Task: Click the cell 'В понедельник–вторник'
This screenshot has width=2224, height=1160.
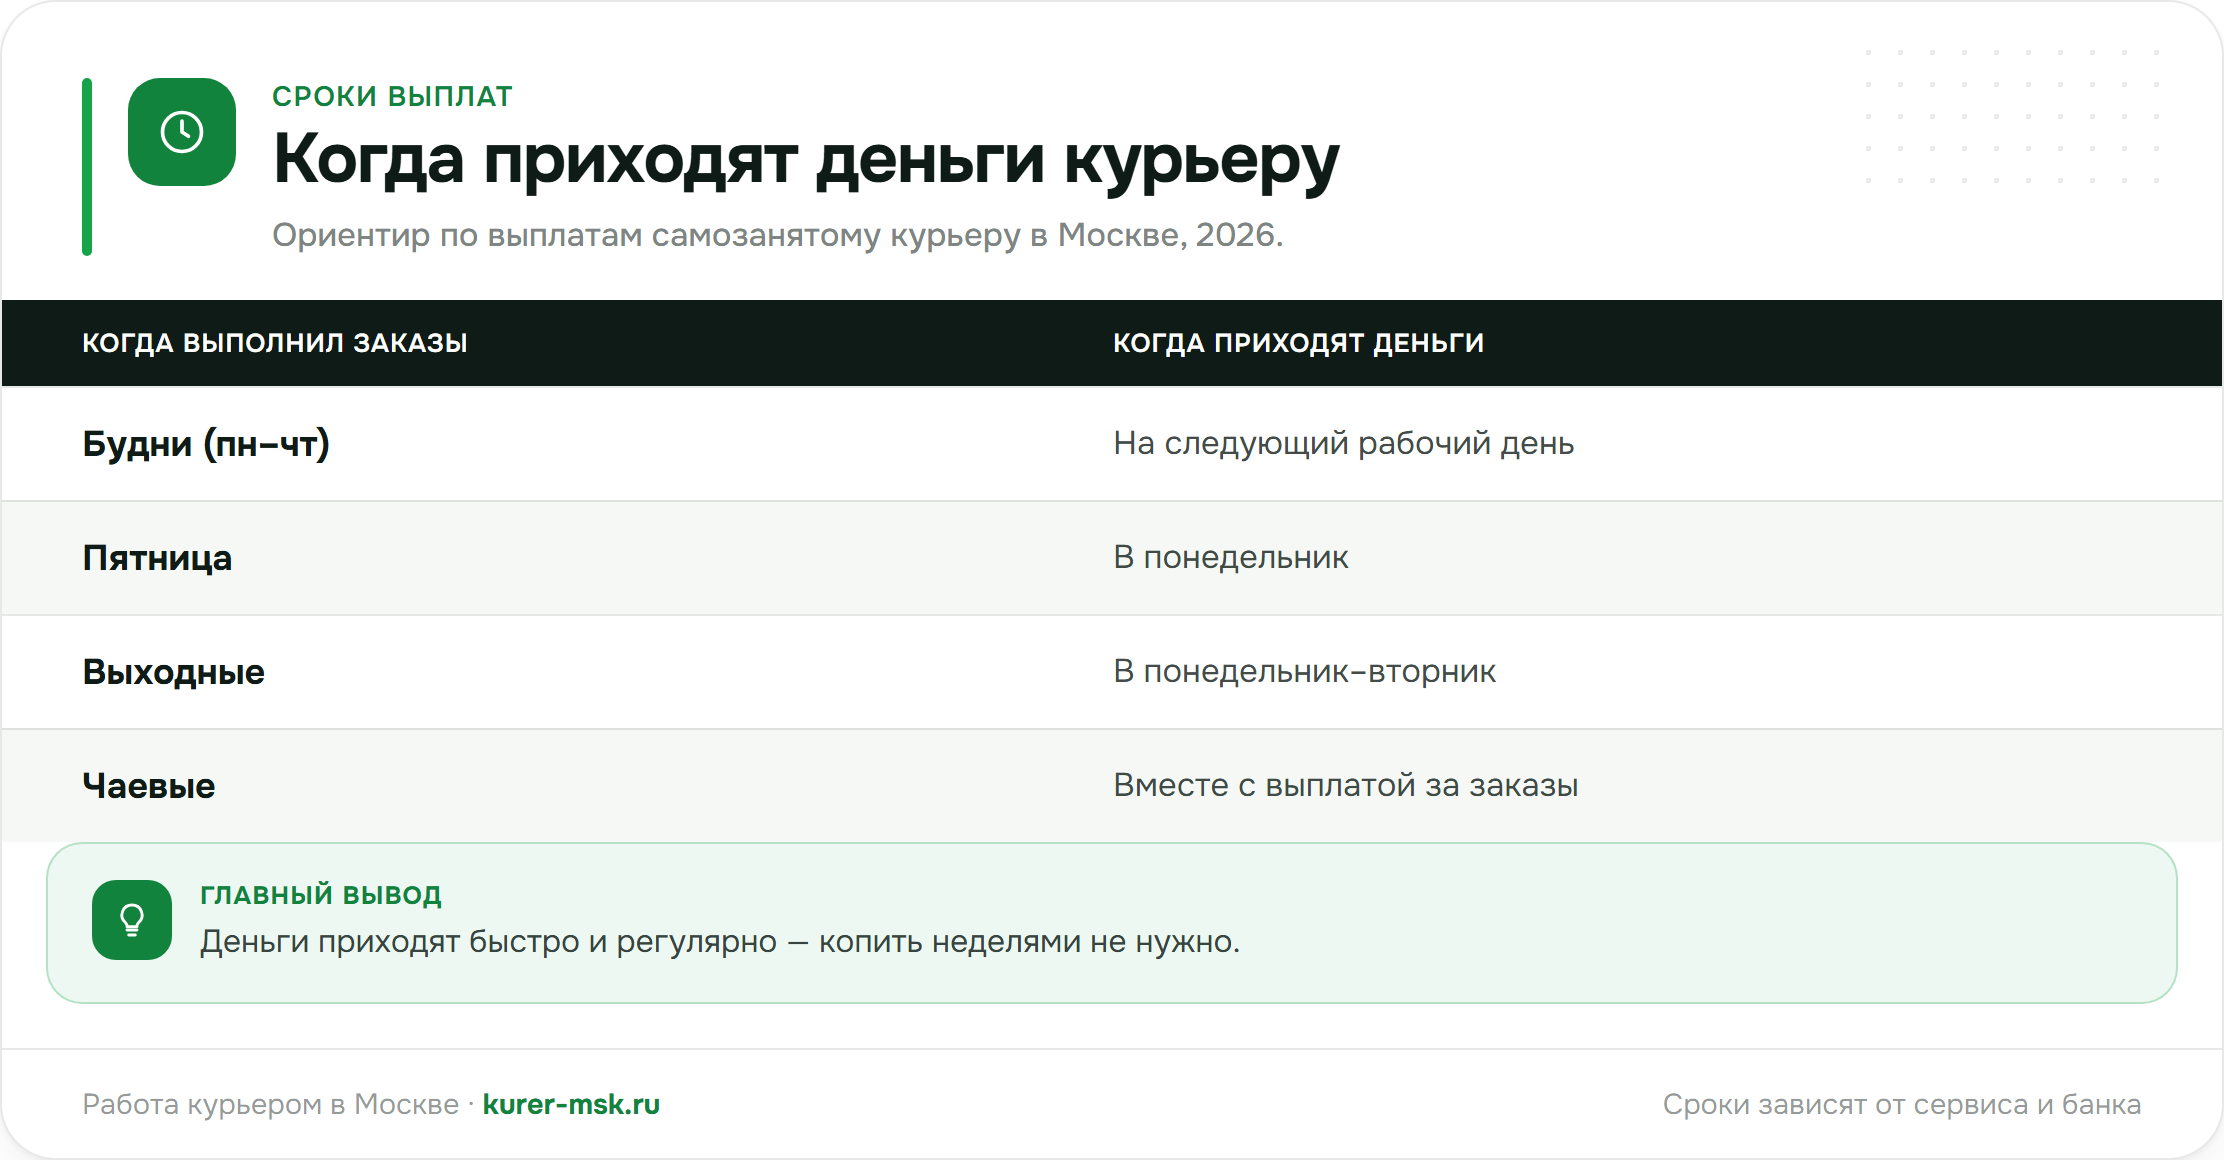Action: [x=1305, y=671]
